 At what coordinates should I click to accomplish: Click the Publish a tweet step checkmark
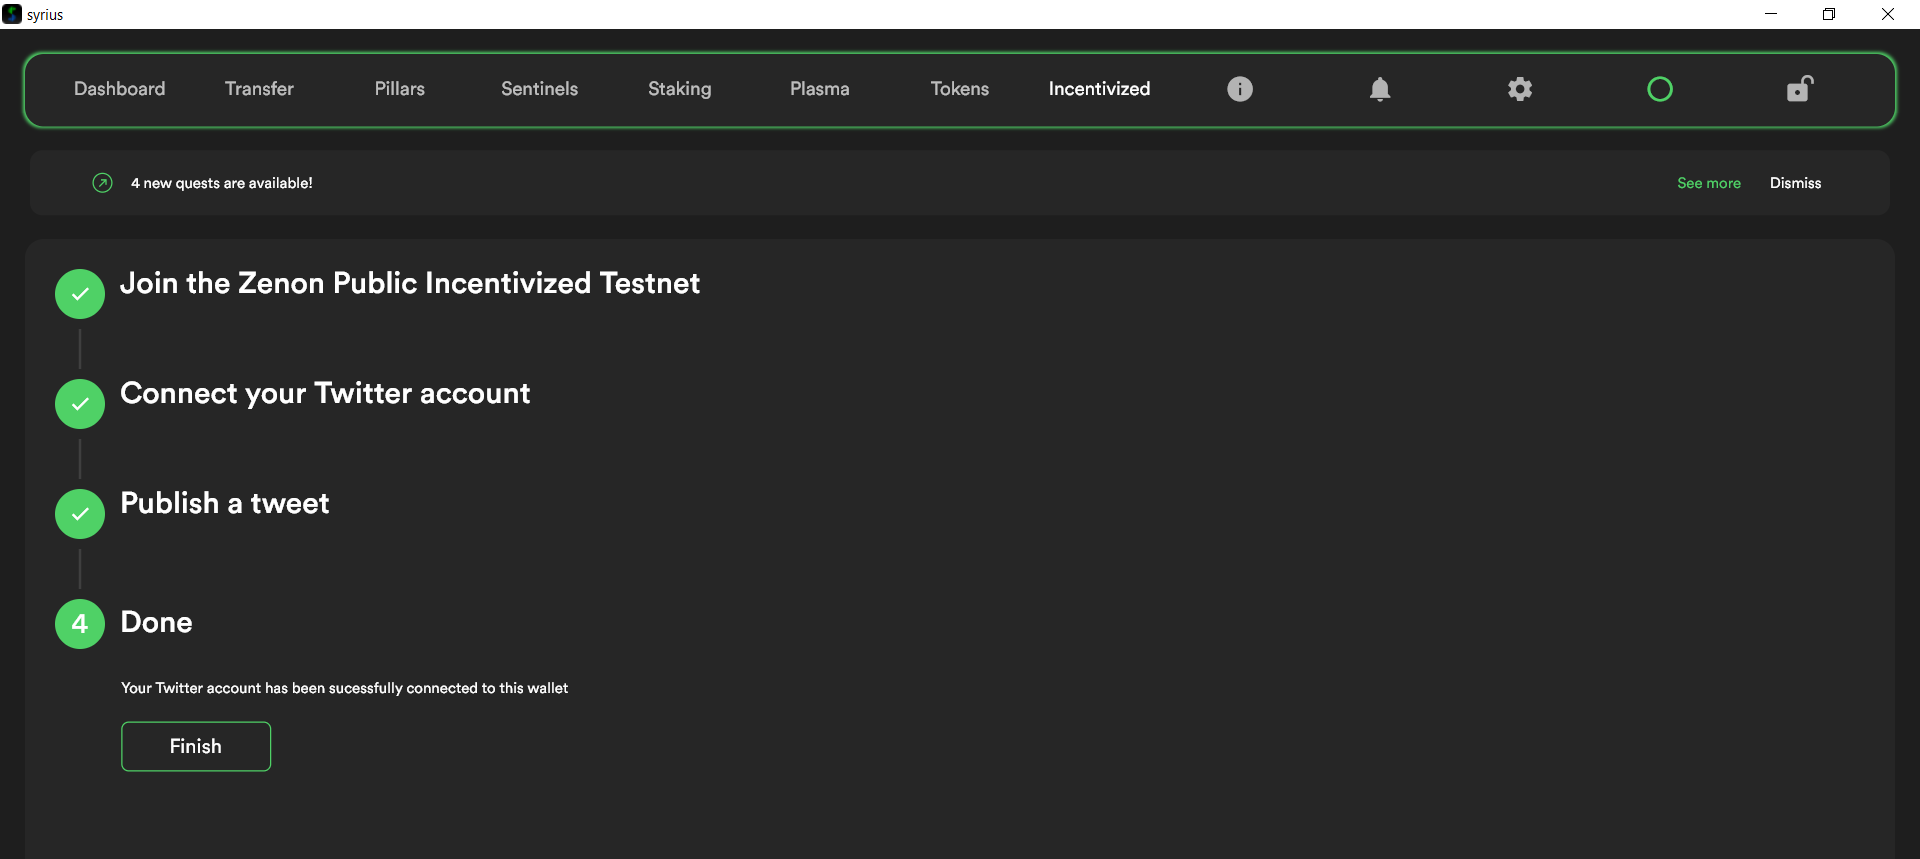80,514
